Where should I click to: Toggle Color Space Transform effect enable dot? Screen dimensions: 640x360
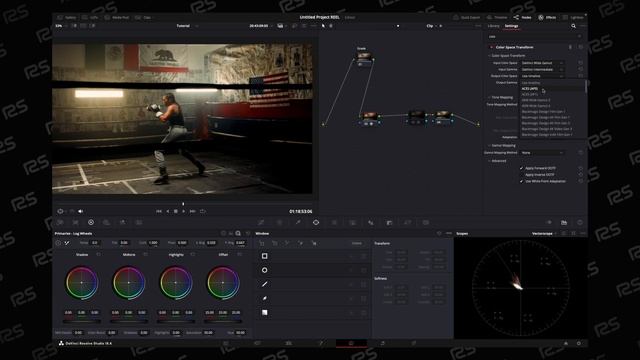[x=491, y=47]
